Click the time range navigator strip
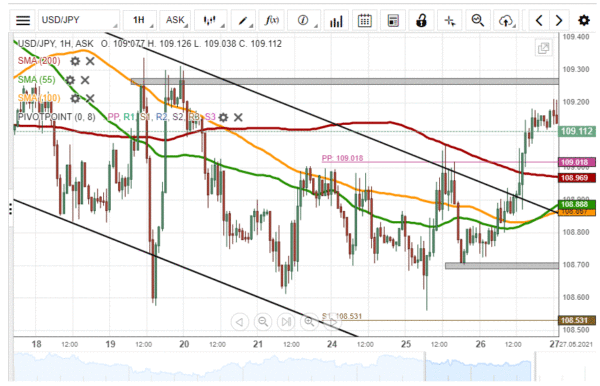Screen dimensions: 600x386 tap(286, 366)
